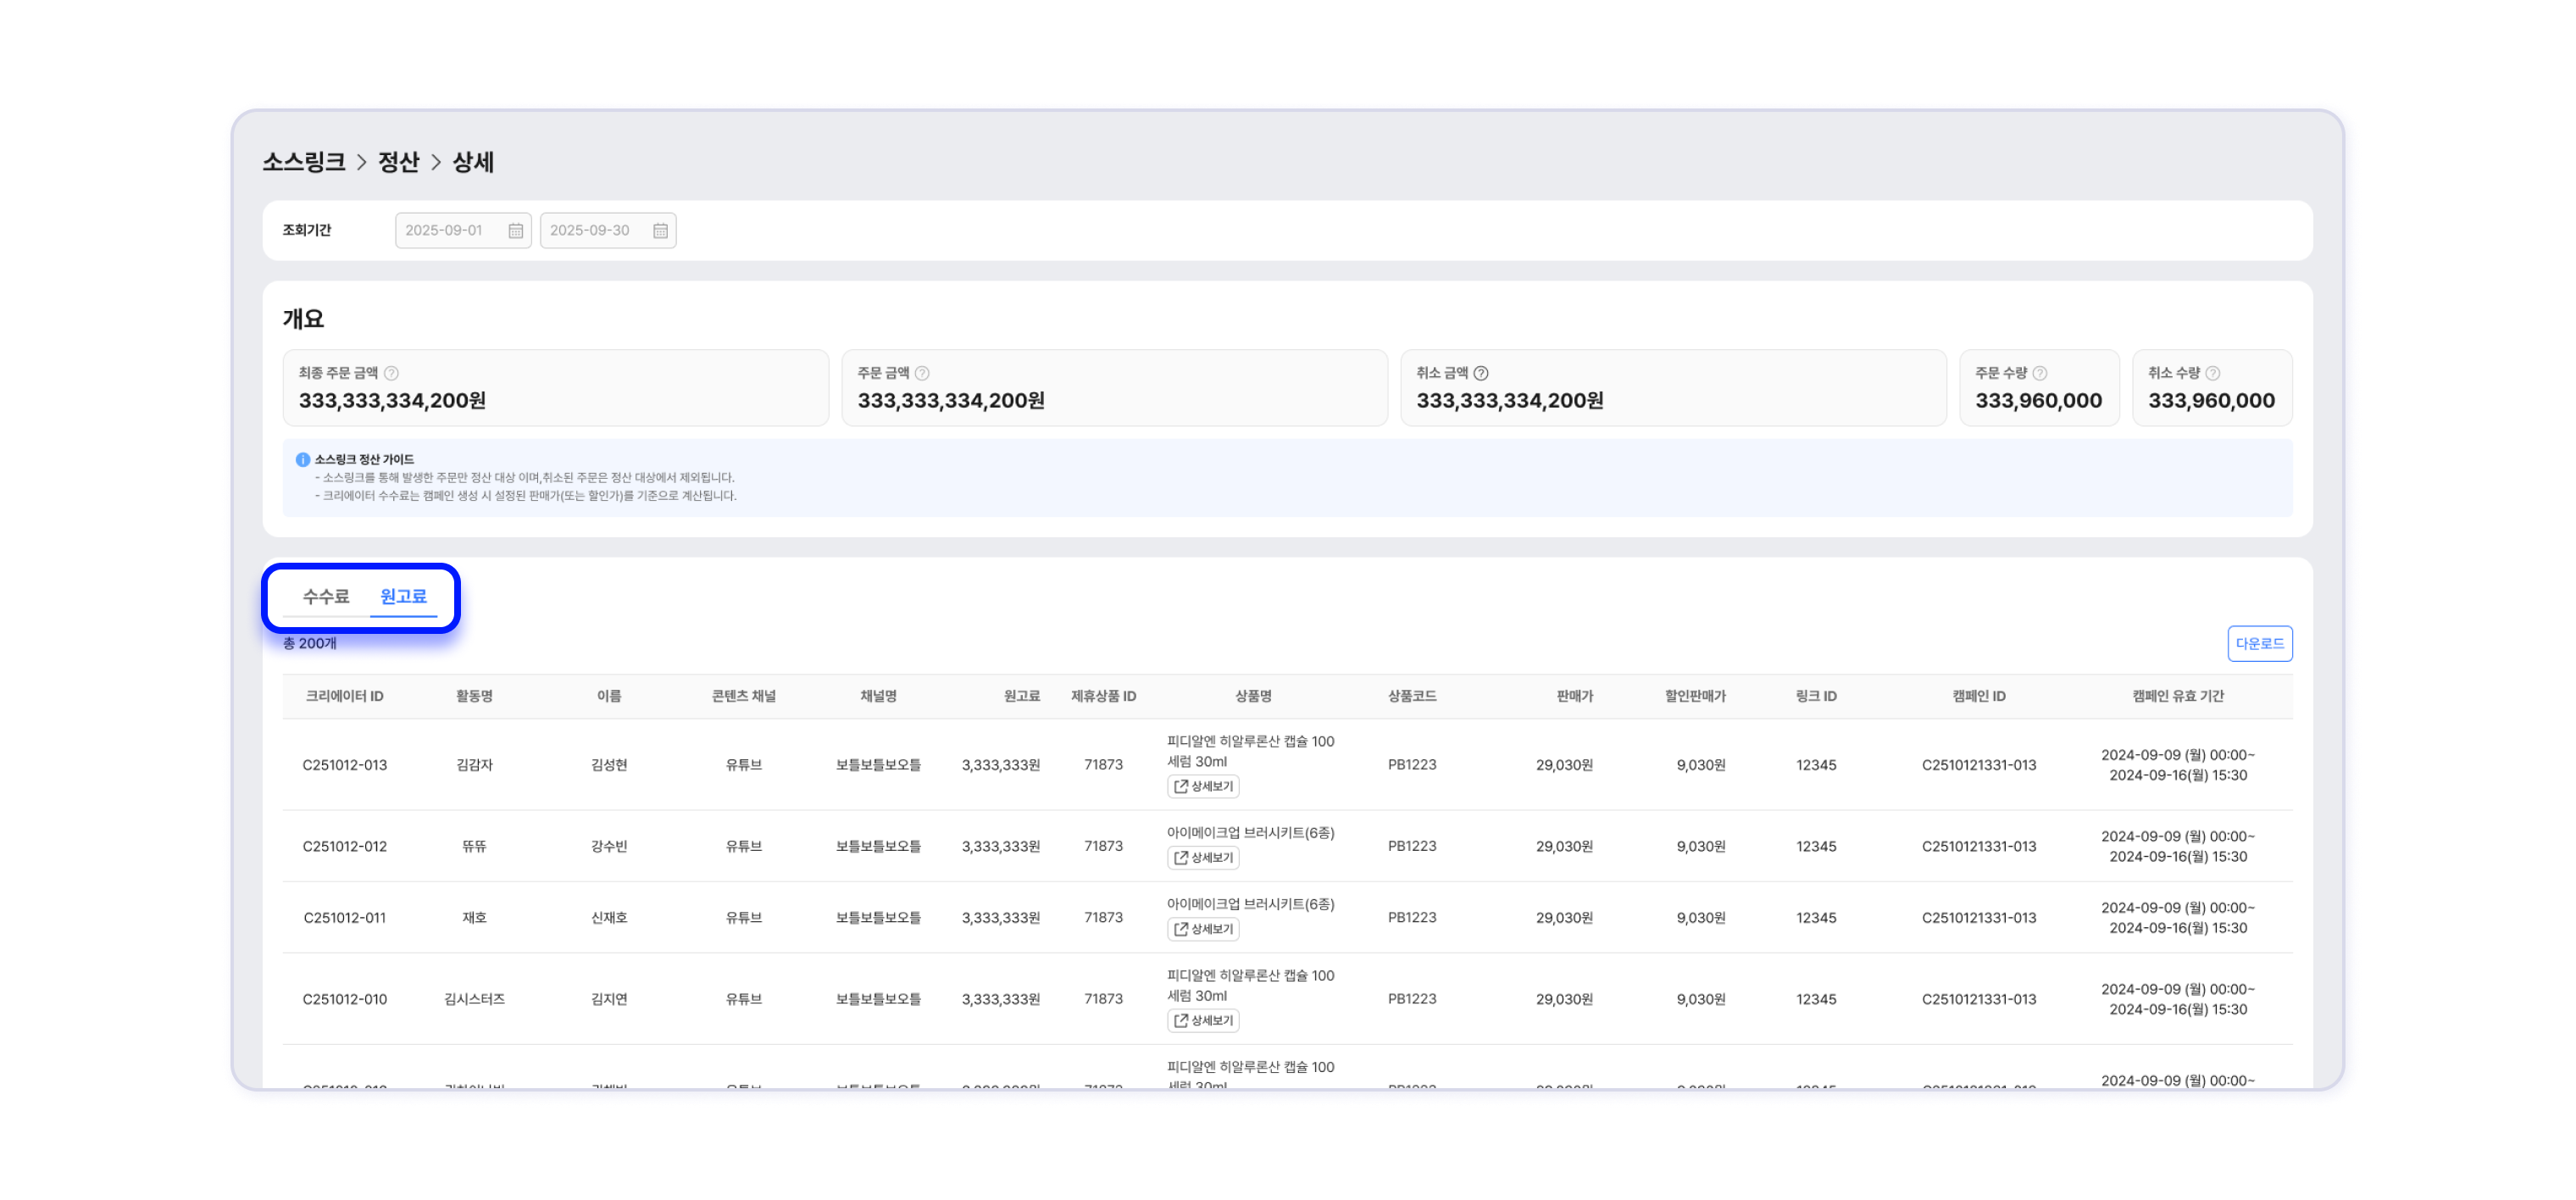
Task: Open 상세보기 in the C251012-010 row
Action: tap(1203, 1021)
